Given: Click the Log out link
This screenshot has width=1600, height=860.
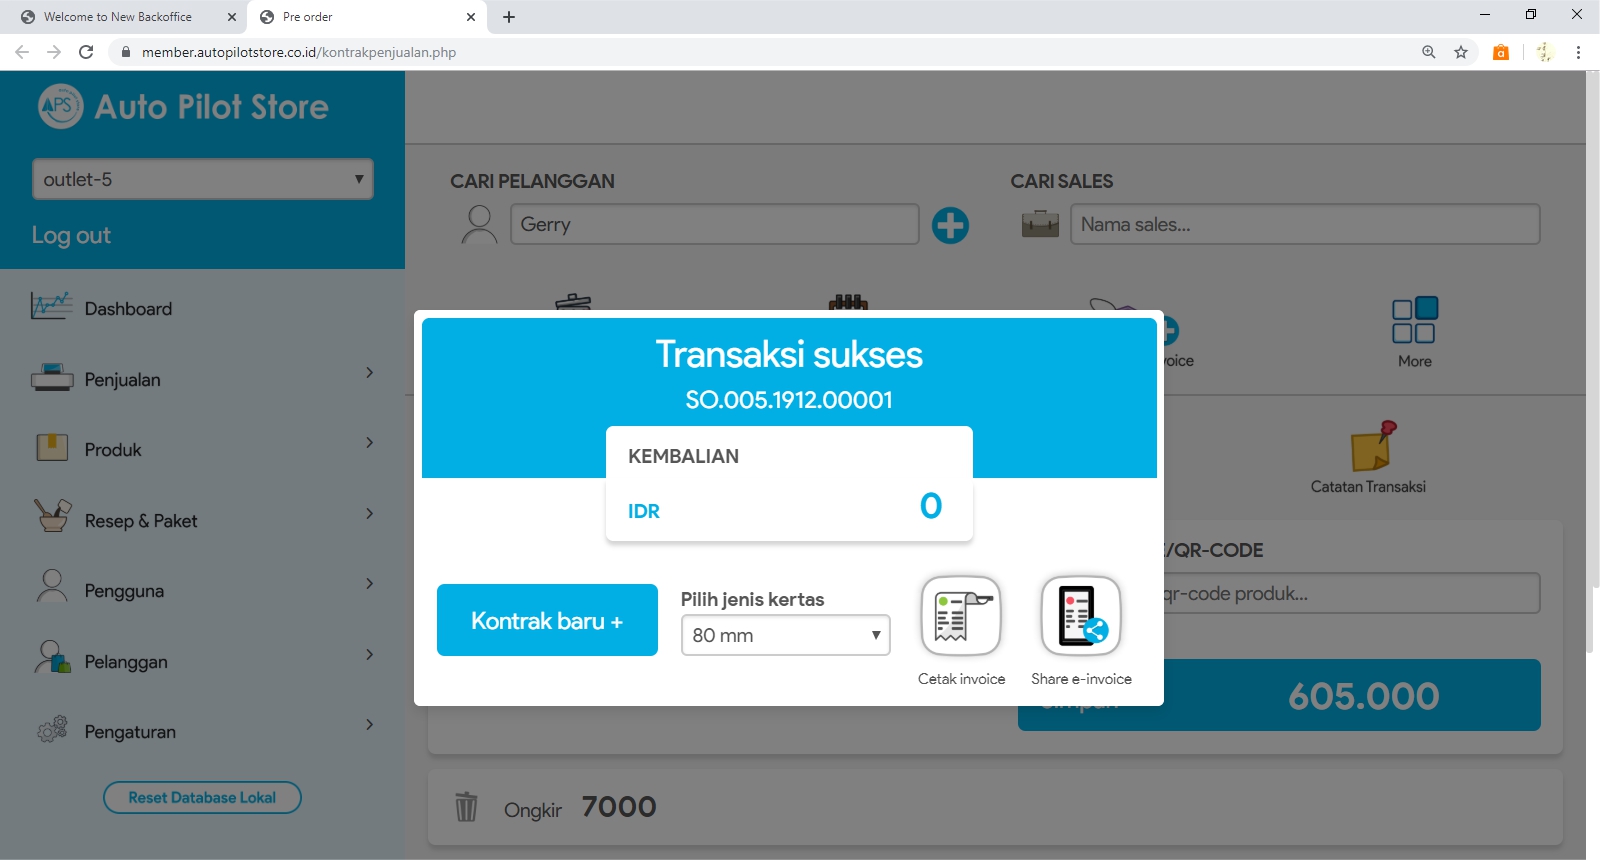Looking at the screenshot, I should 71,235.
